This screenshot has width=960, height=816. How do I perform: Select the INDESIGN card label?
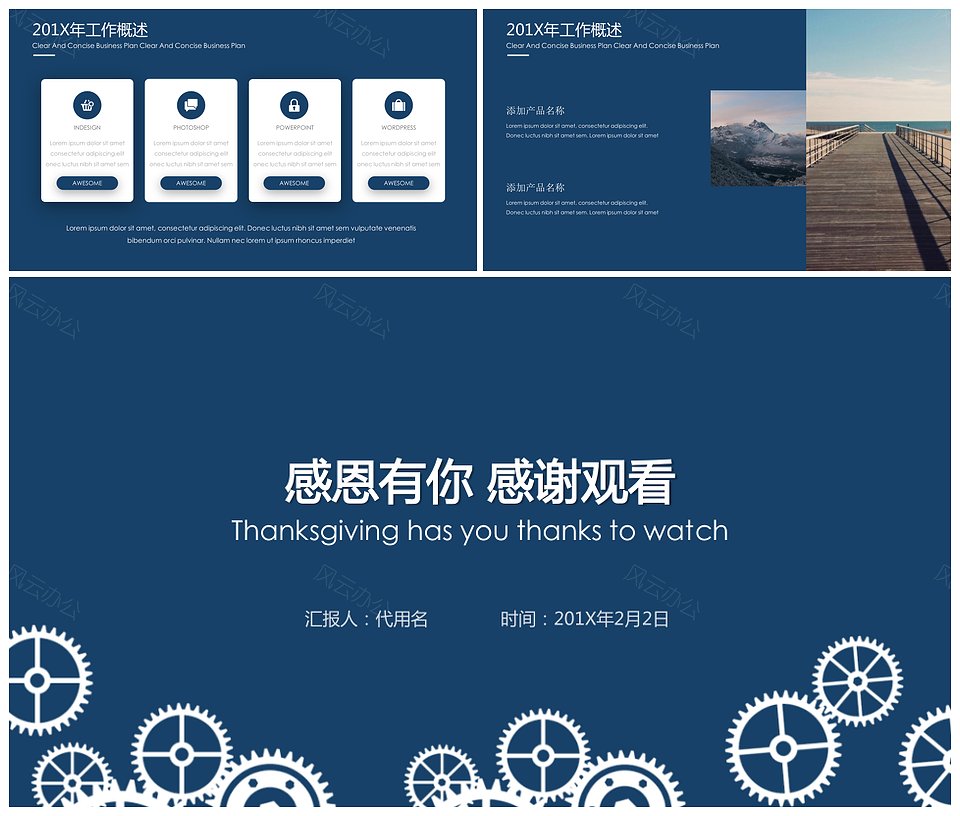point(87,127)
